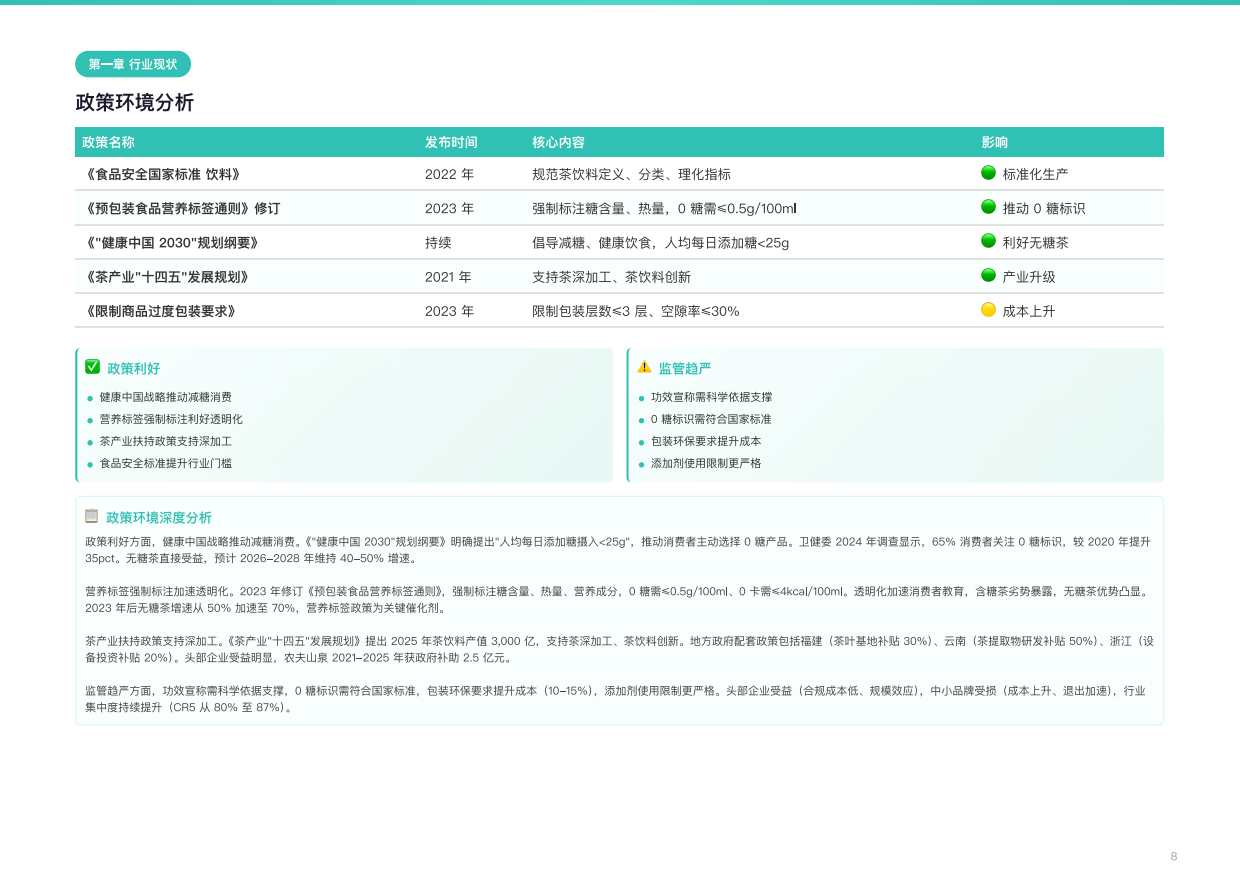Click the yellow dot beside 成本上升
Screen dimensions: 1240x876
tap(988, 310)
